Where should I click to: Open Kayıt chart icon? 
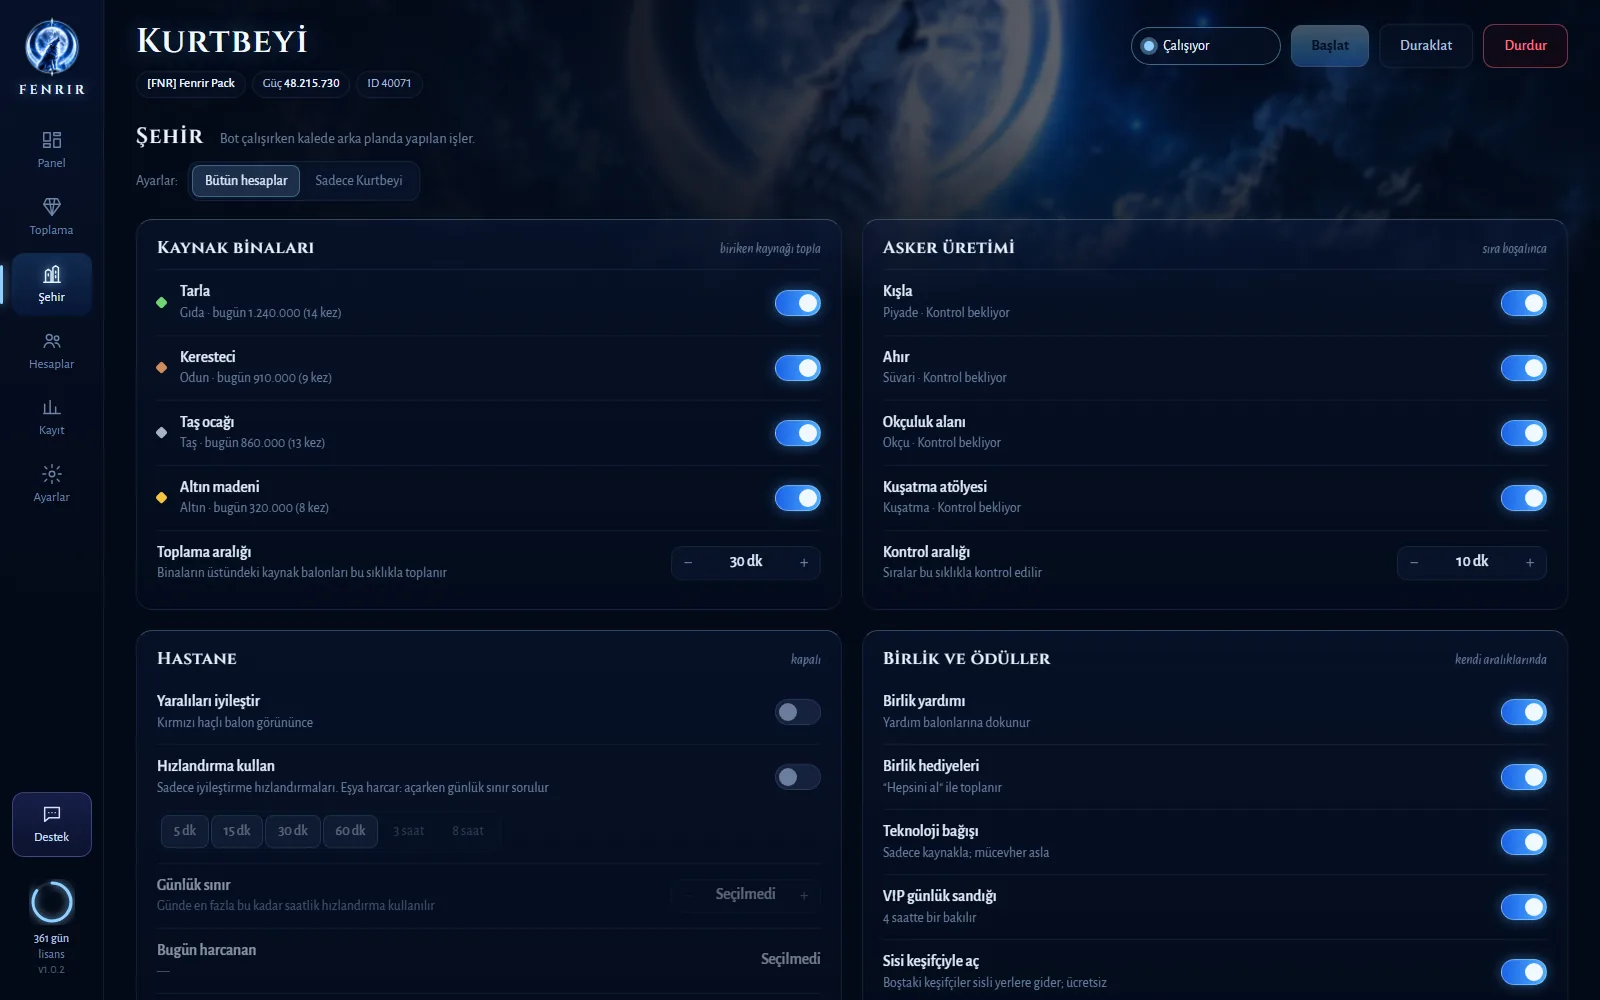[52, 407]
